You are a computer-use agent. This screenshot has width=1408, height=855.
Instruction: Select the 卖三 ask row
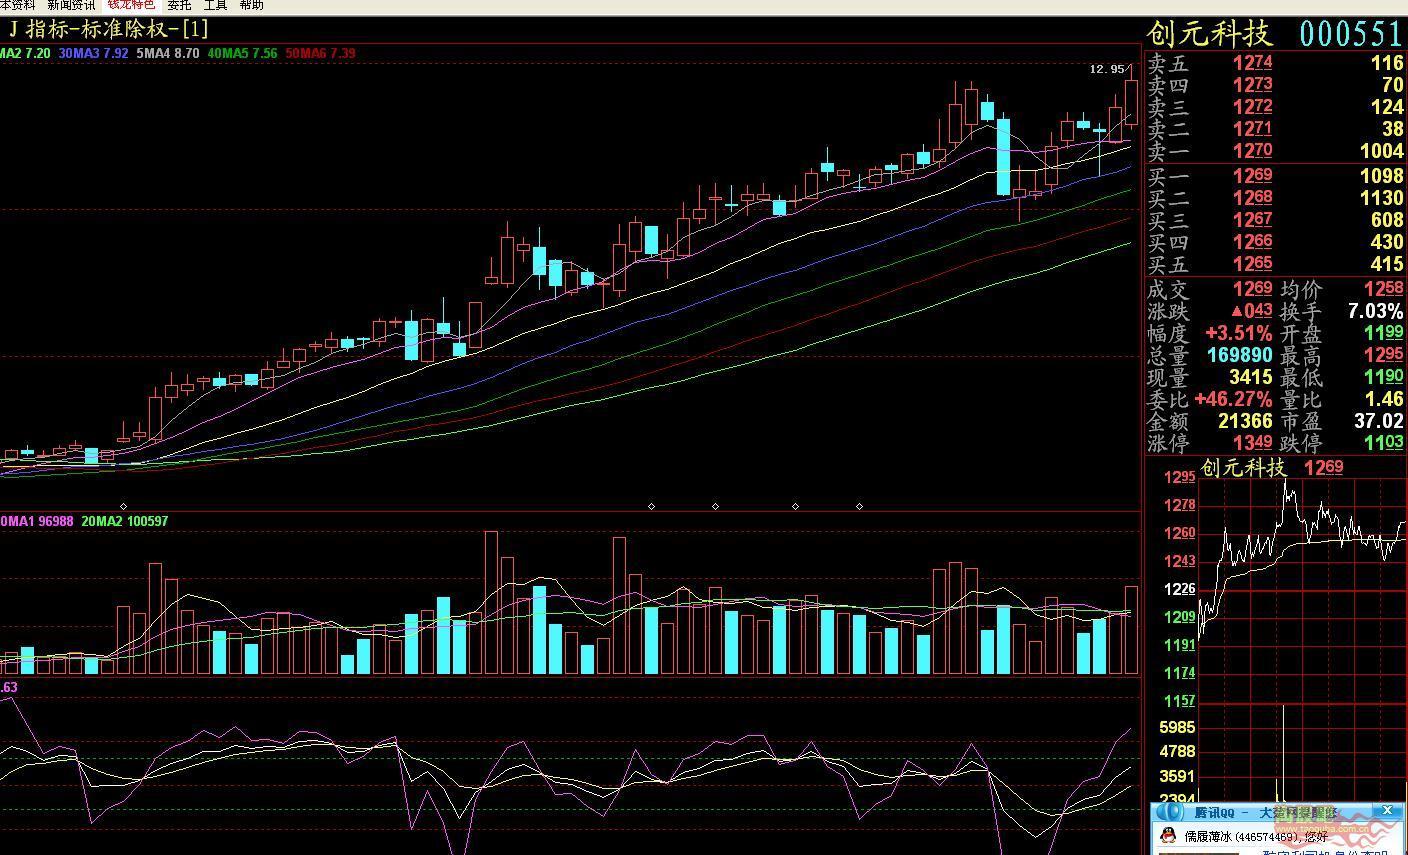click(1275, 107)
